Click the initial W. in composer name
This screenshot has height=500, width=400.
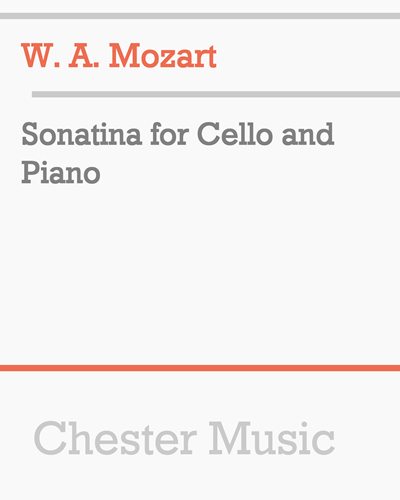coord(41,56)
